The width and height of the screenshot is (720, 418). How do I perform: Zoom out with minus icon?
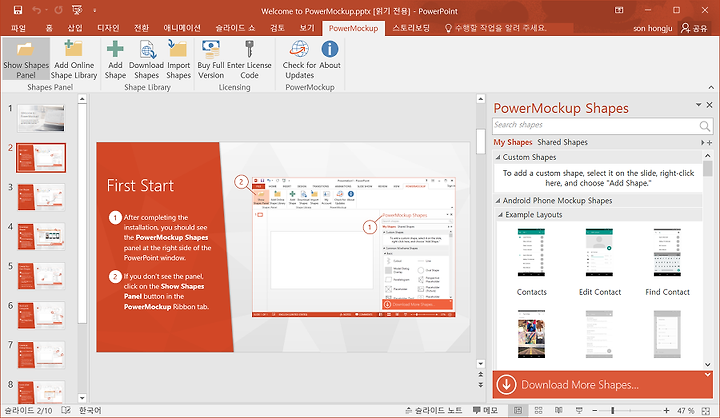pos(595,410)
